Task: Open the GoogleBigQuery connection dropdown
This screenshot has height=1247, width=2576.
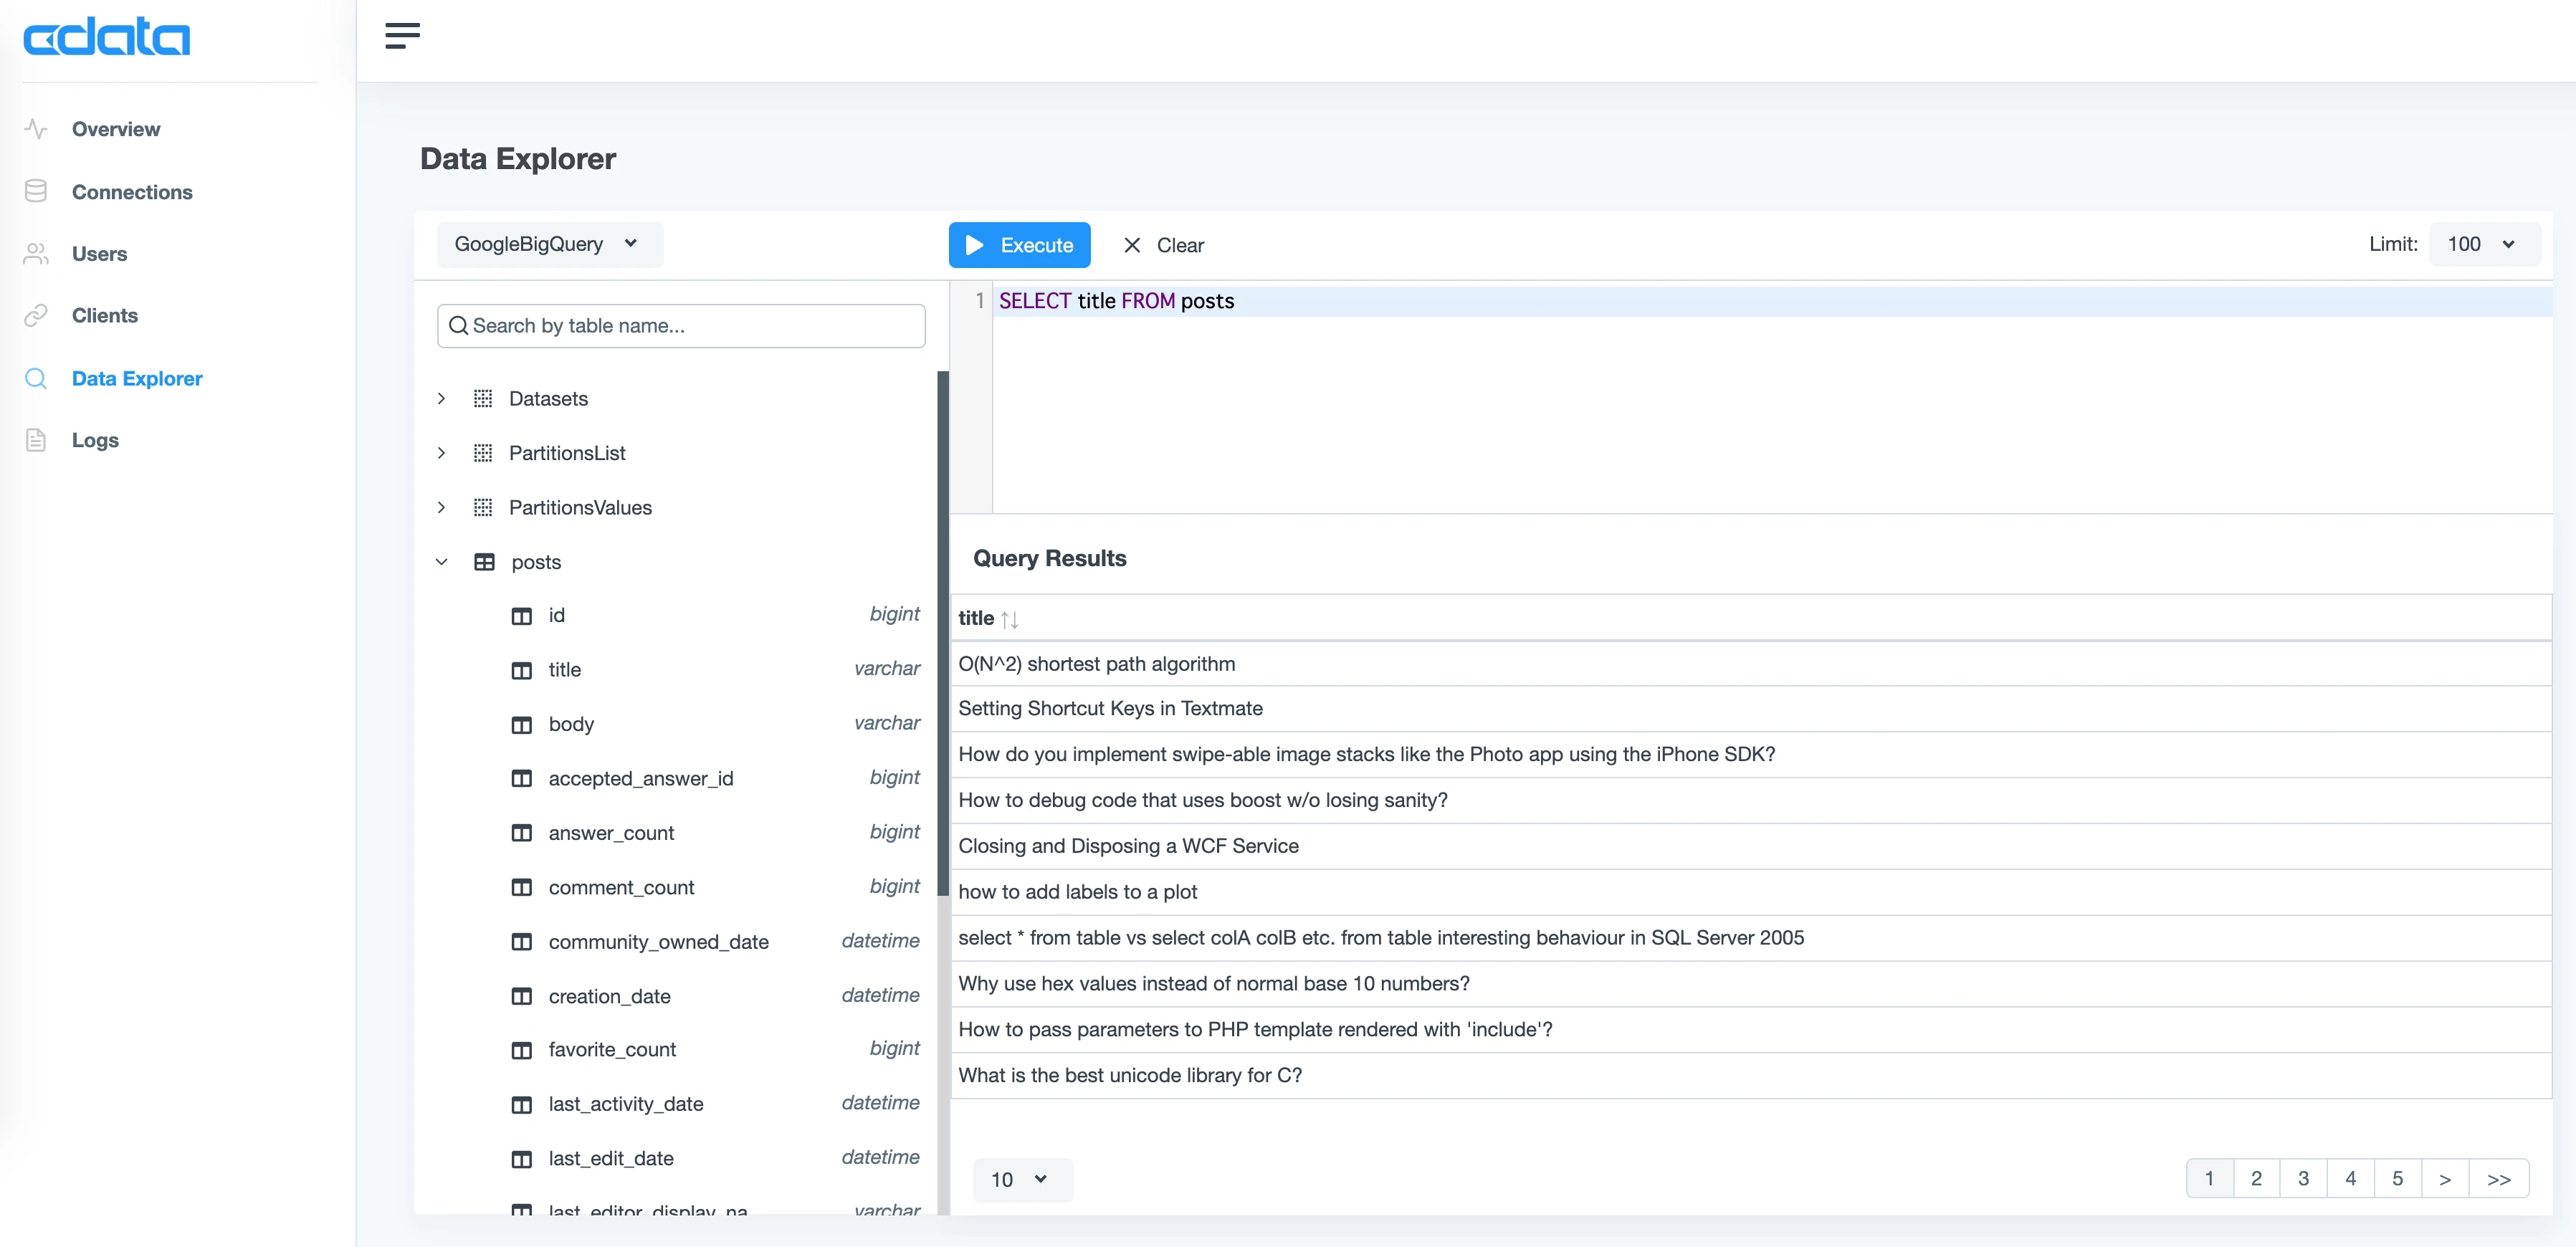Action: click(x=549, y=245)
